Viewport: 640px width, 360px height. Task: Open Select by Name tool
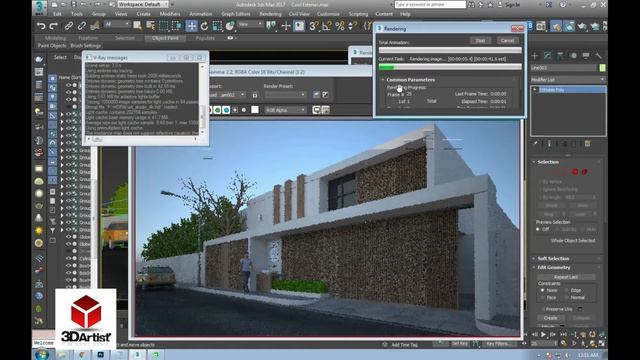150,26
